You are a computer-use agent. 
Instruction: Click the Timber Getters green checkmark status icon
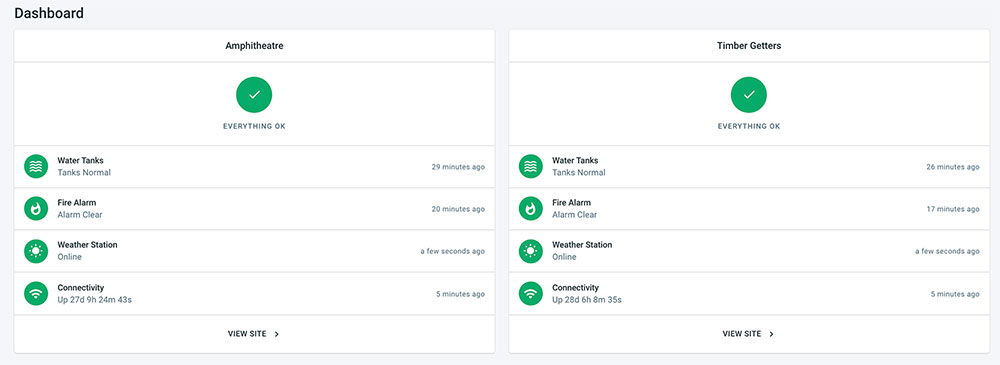point(749,94)
